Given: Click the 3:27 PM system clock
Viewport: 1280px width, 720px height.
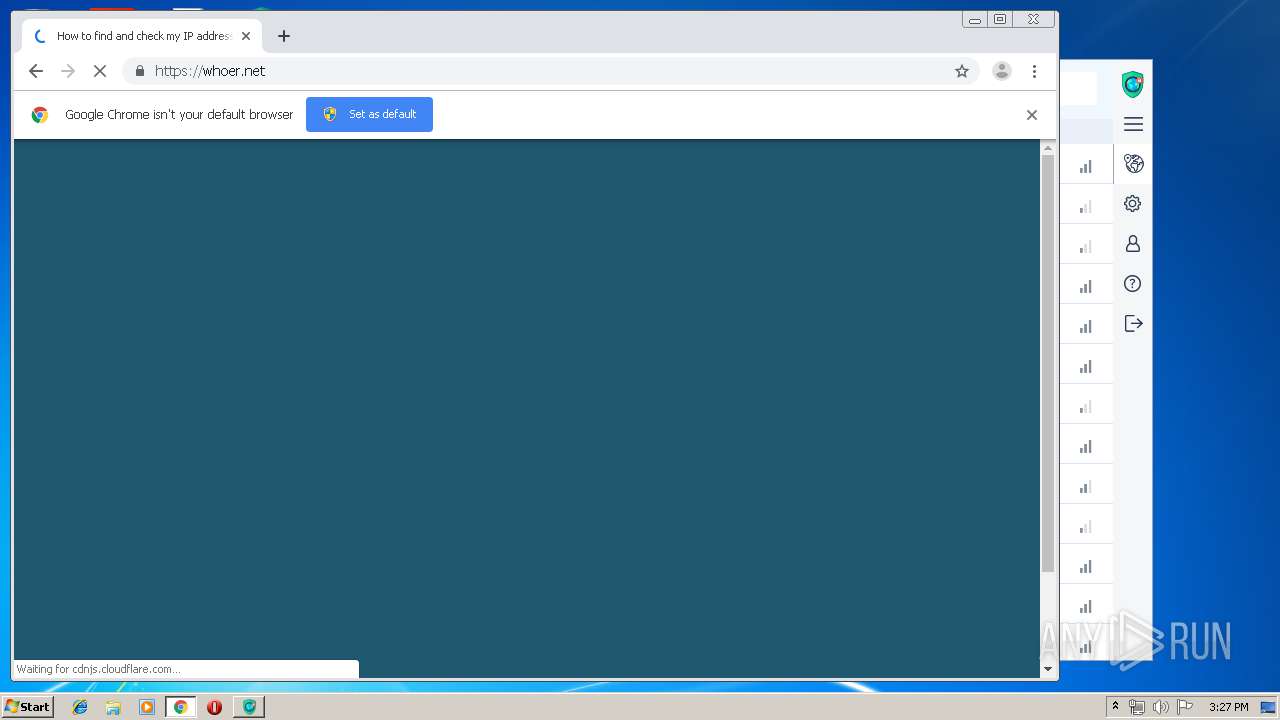Looking at the screenshot, I should pyautogui.click(x=1228, y=707).
